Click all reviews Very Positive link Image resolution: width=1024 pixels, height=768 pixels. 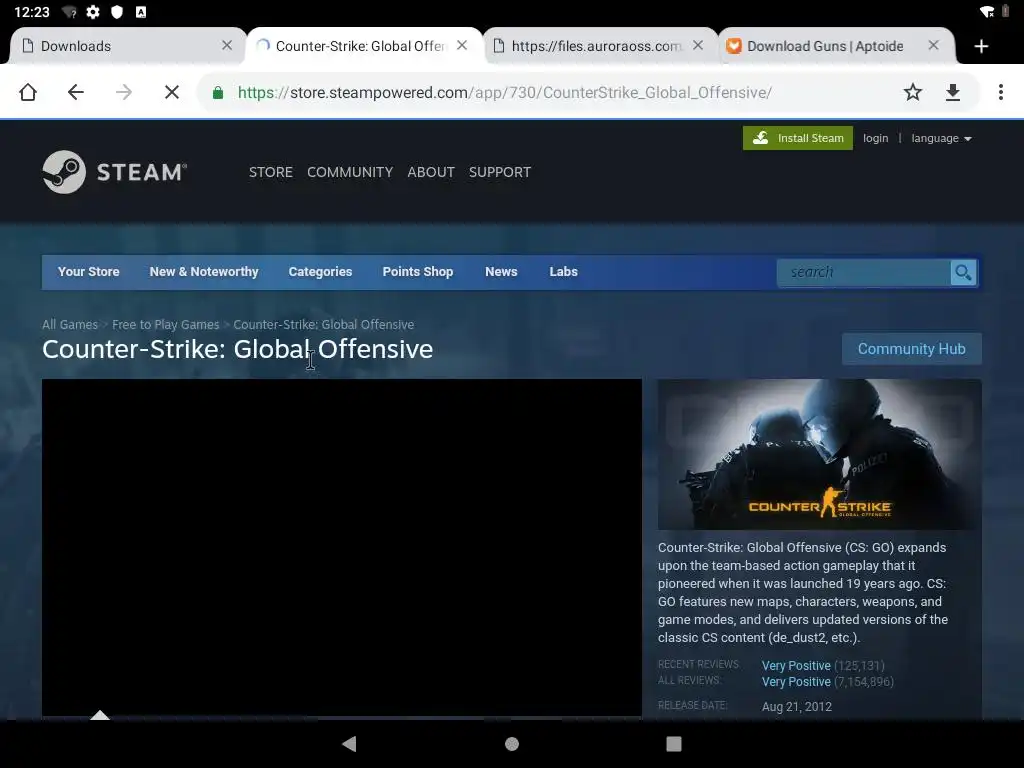click(x=796, y=682)
